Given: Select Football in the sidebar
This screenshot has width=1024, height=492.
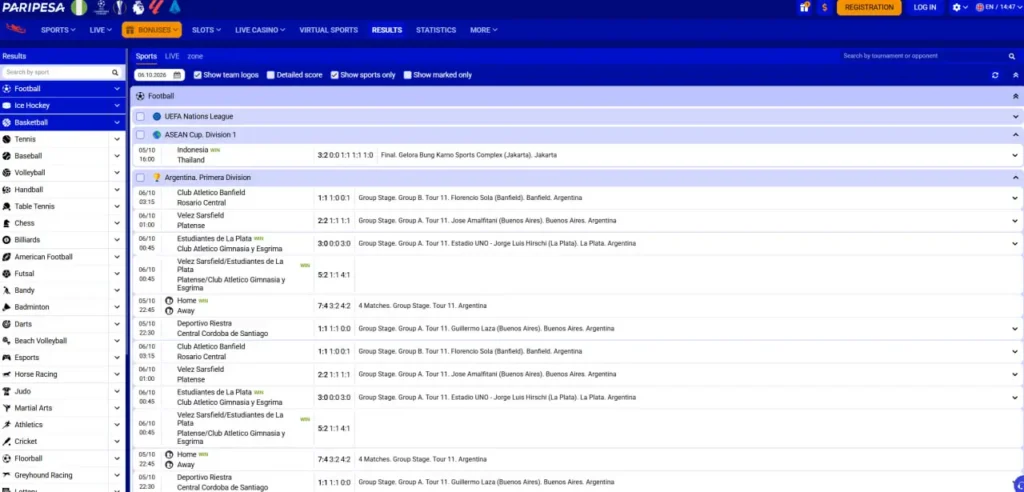Looking at the screenshot, I should 62,89.
